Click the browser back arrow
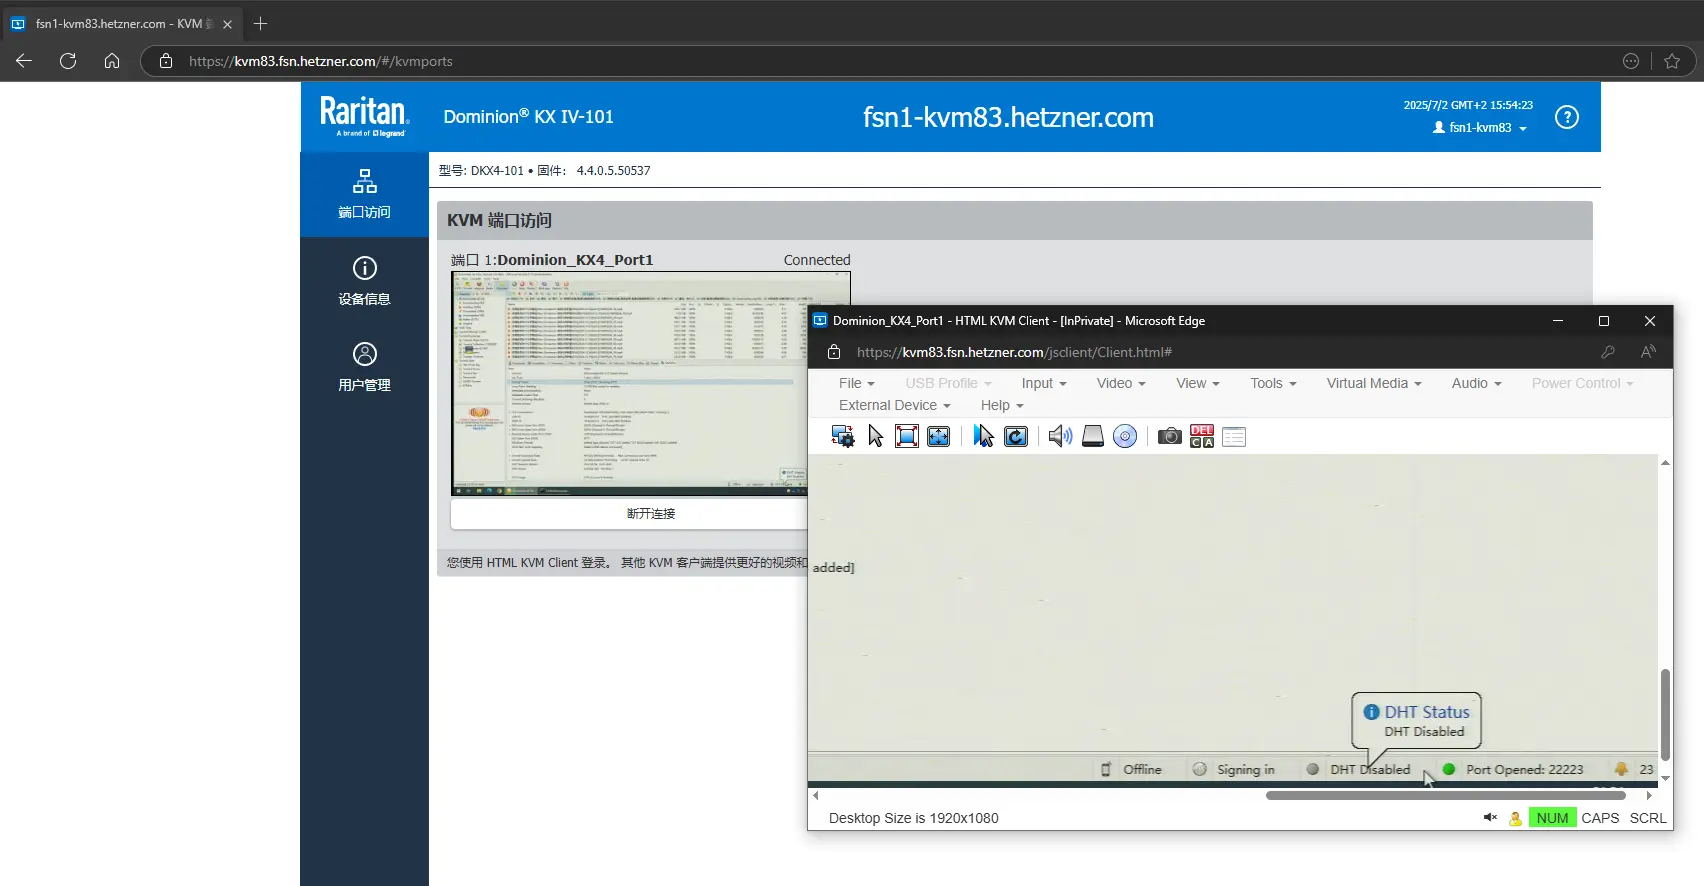Viewport: 1704px width, 886px height. click(24, 61)
